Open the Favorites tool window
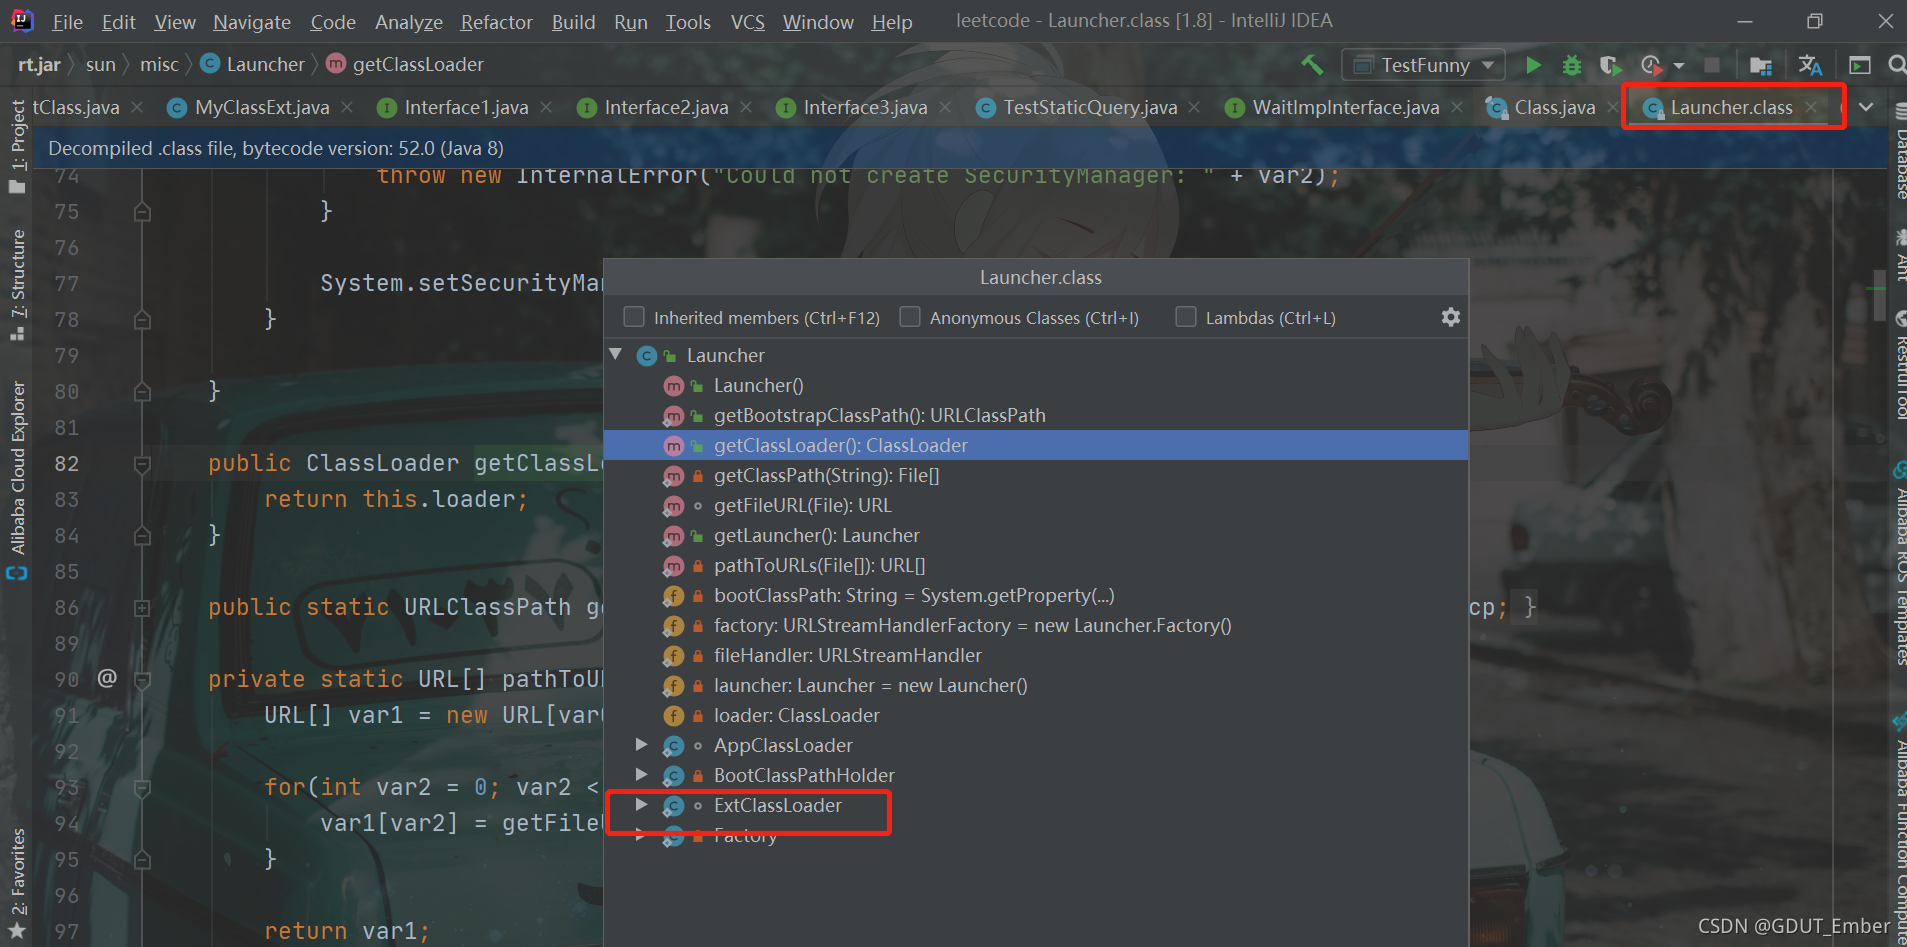The height and width of the screenshot is (947, 1907). click(18, 884)
